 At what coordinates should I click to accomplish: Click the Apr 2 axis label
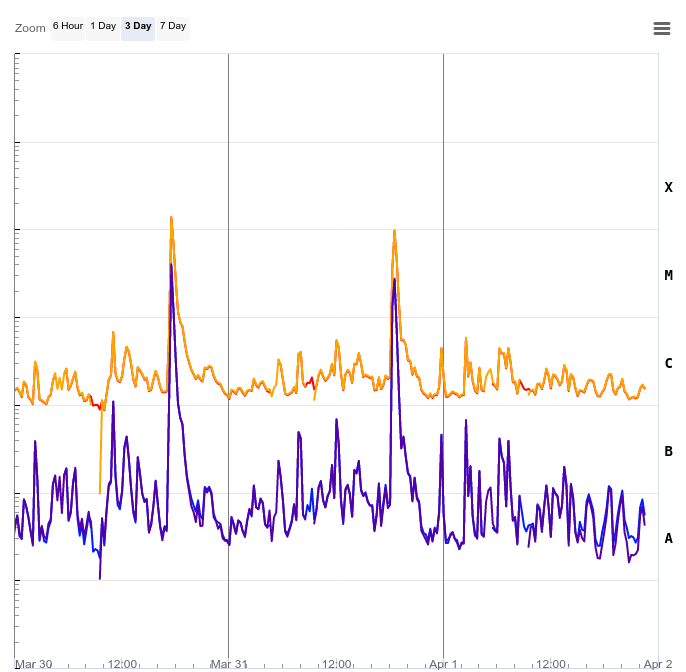[x=657, y=664]
